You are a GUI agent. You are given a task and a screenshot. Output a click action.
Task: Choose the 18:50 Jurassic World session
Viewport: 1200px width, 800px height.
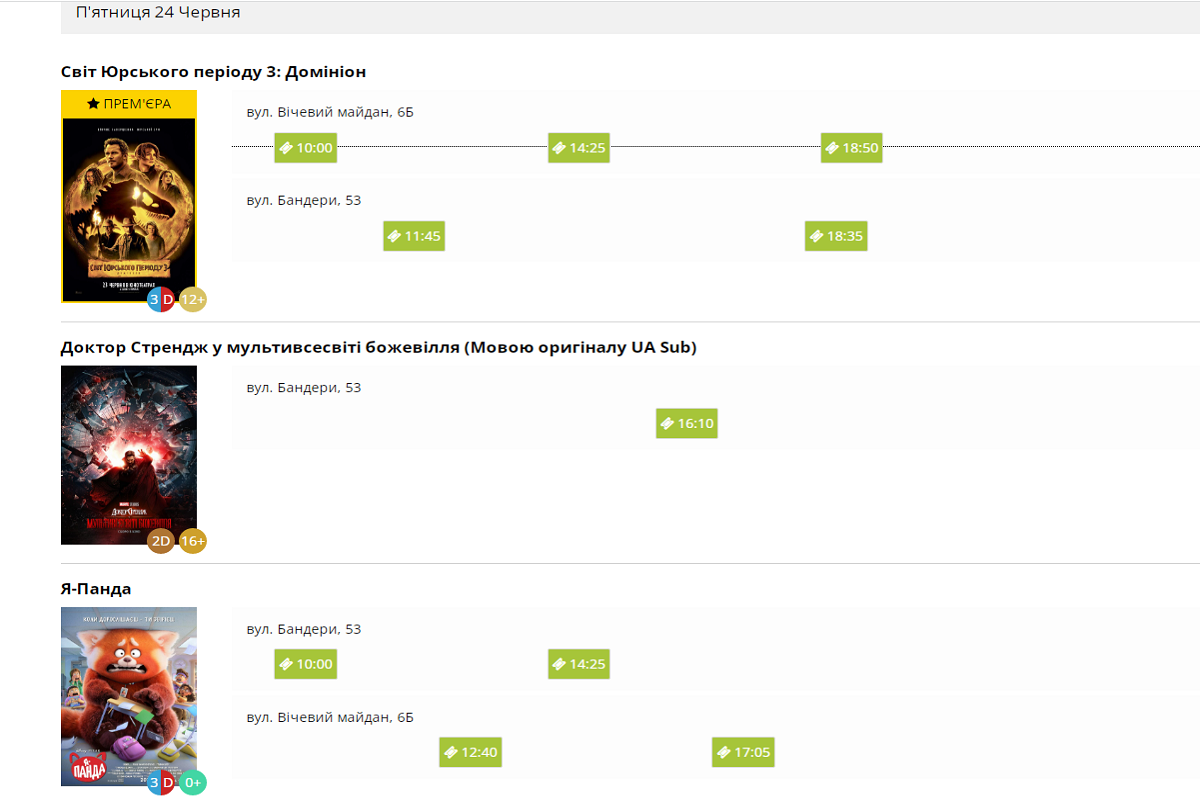tap(852, 148)
